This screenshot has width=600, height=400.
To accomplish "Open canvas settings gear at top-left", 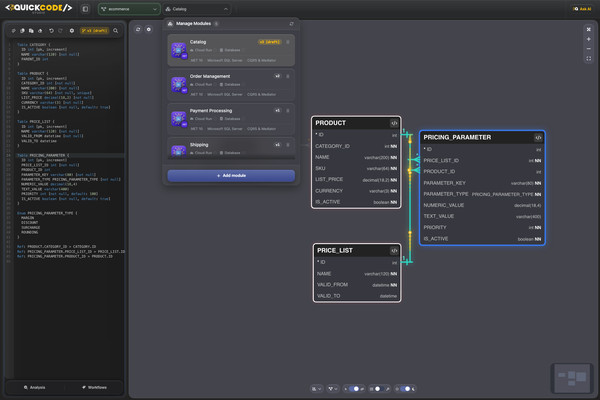I will (x=148, y=29).
